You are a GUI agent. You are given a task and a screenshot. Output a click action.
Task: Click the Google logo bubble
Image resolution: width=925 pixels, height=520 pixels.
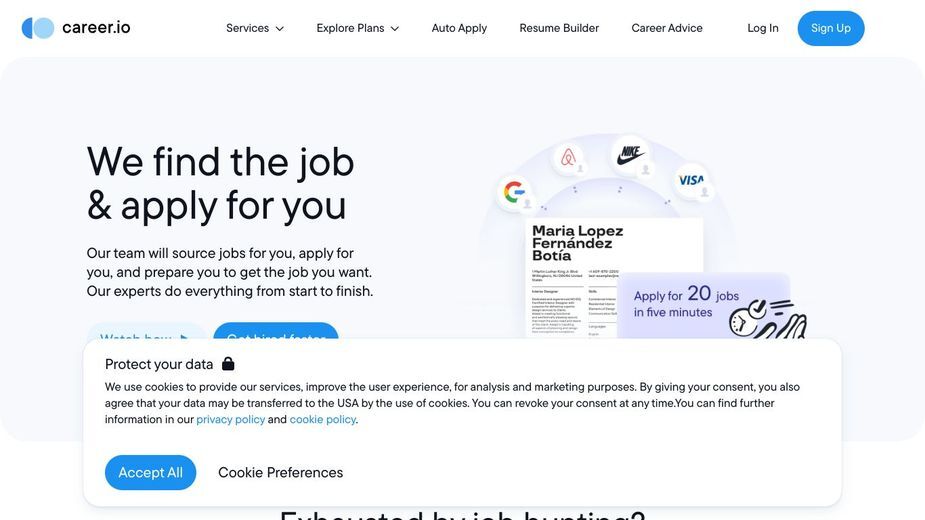[514, 192]
